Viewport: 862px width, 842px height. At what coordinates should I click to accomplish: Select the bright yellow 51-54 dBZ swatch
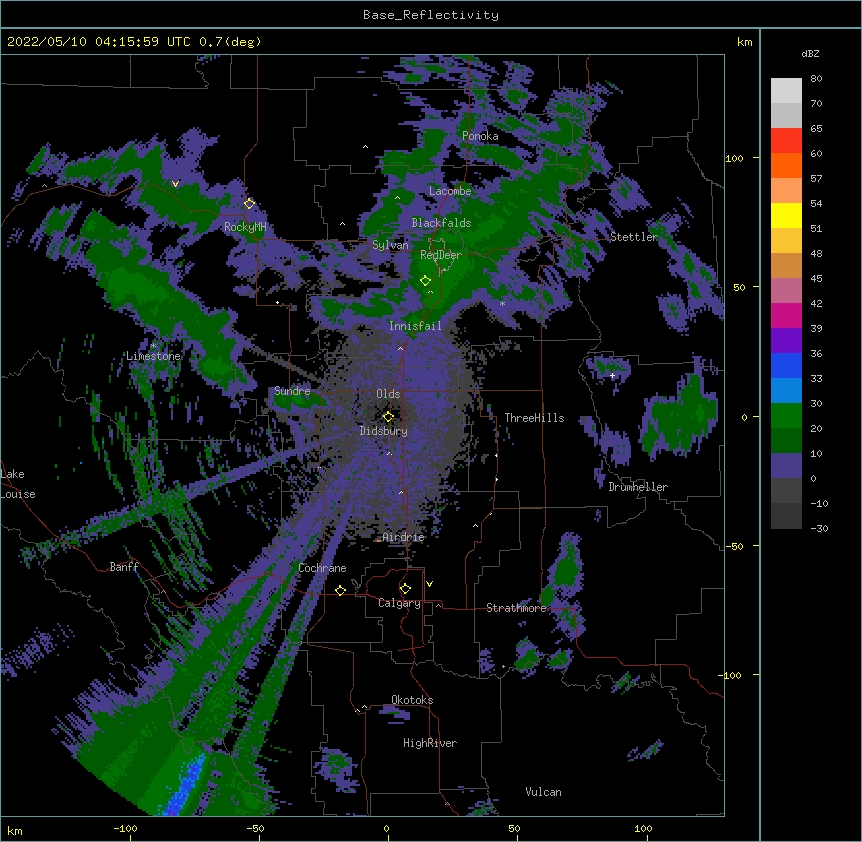pyautogui.click(x=786, y=216)
